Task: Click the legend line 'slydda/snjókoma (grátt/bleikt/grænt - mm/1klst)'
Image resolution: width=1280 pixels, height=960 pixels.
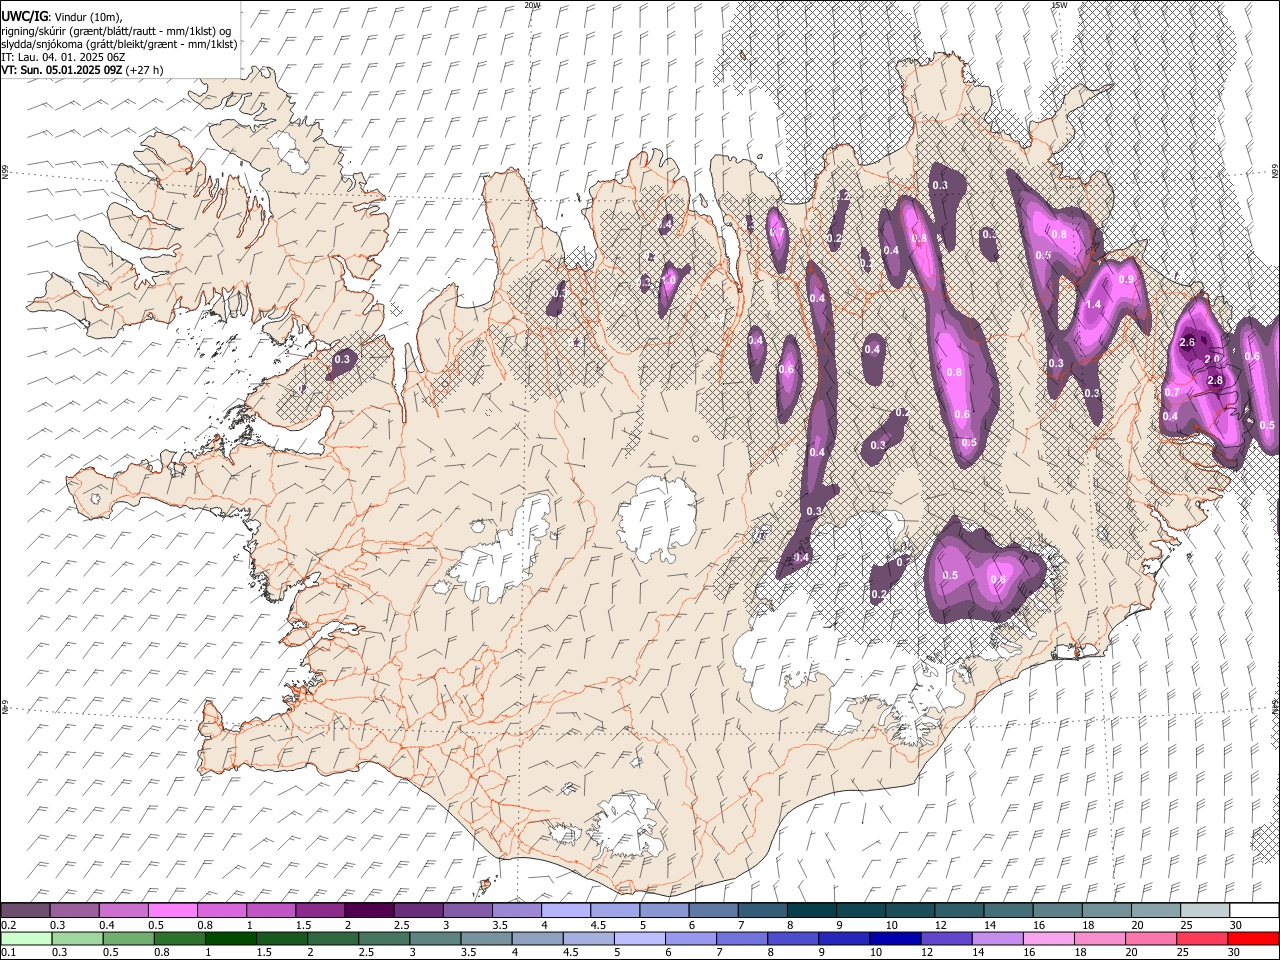Action: click(x=119, y=44)
